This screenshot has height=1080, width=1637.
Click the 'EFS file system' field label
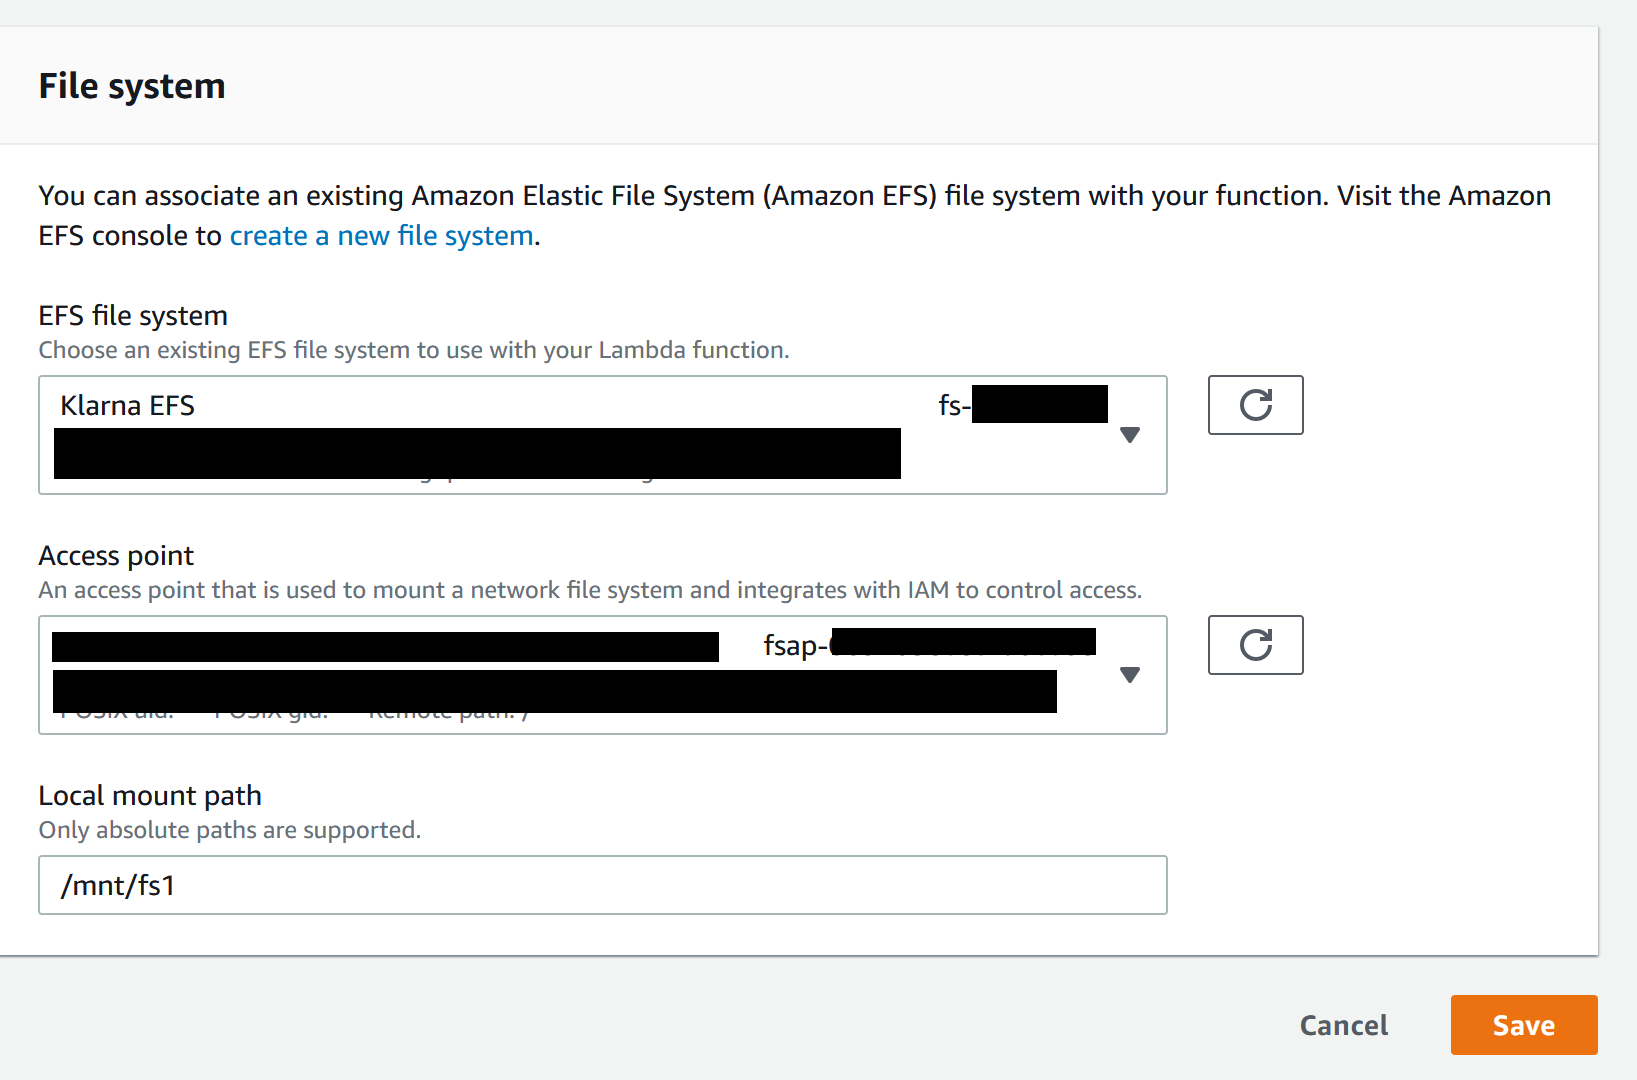(x=133, y=316)
